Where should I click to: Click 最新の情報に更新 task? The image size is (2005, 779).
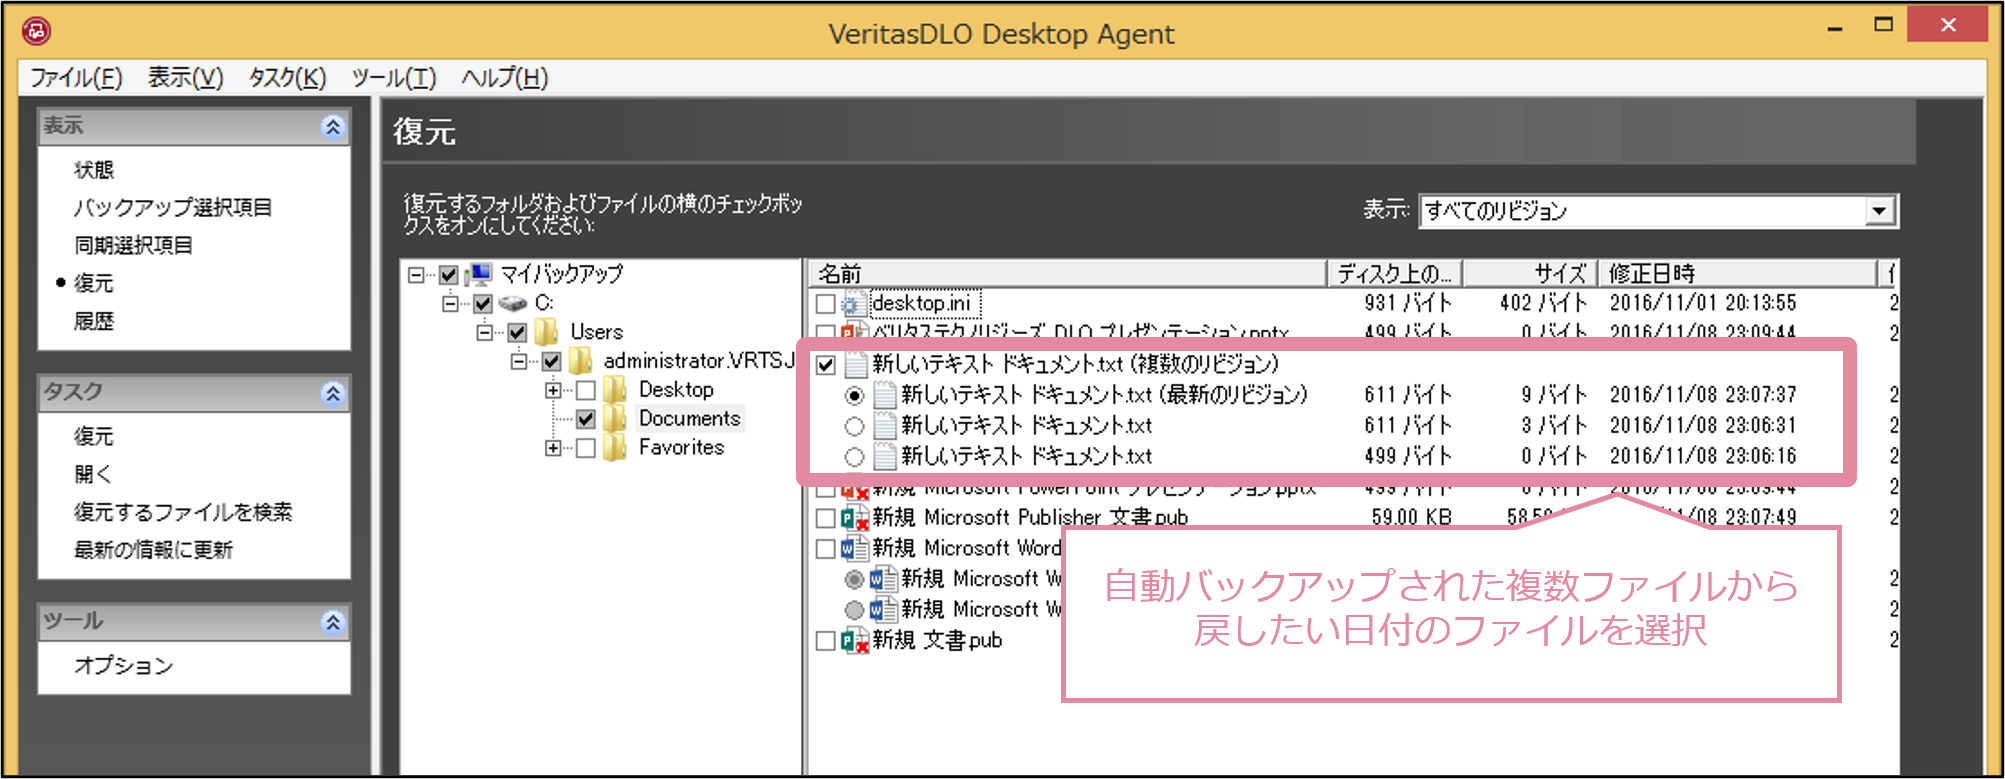(153, 551)
